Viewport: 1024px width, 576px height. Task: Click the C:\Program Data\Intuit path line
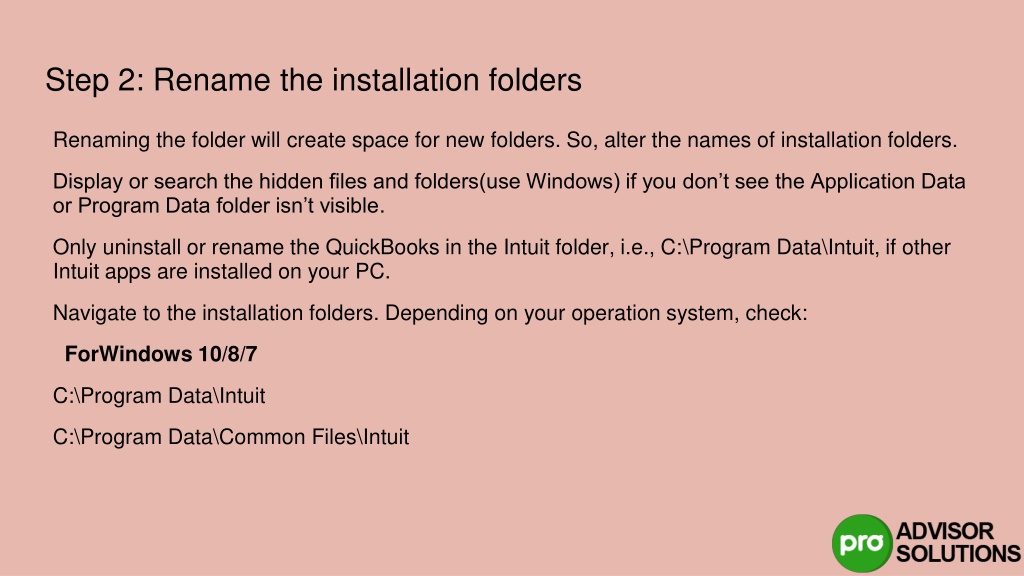[x=159, y=396]
